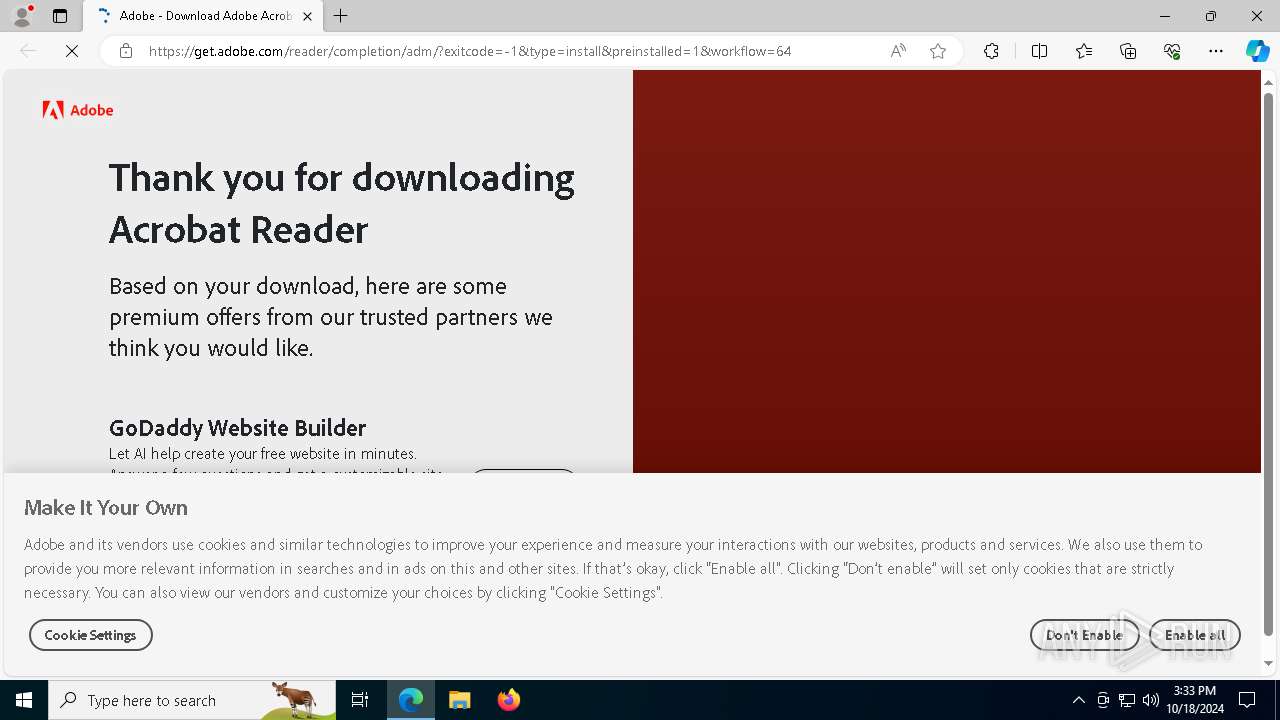Image resolution: width=1280 pixels, height=720 pixels.
Task: Click Thank you for downloading heading
Action: click(341, 203)
